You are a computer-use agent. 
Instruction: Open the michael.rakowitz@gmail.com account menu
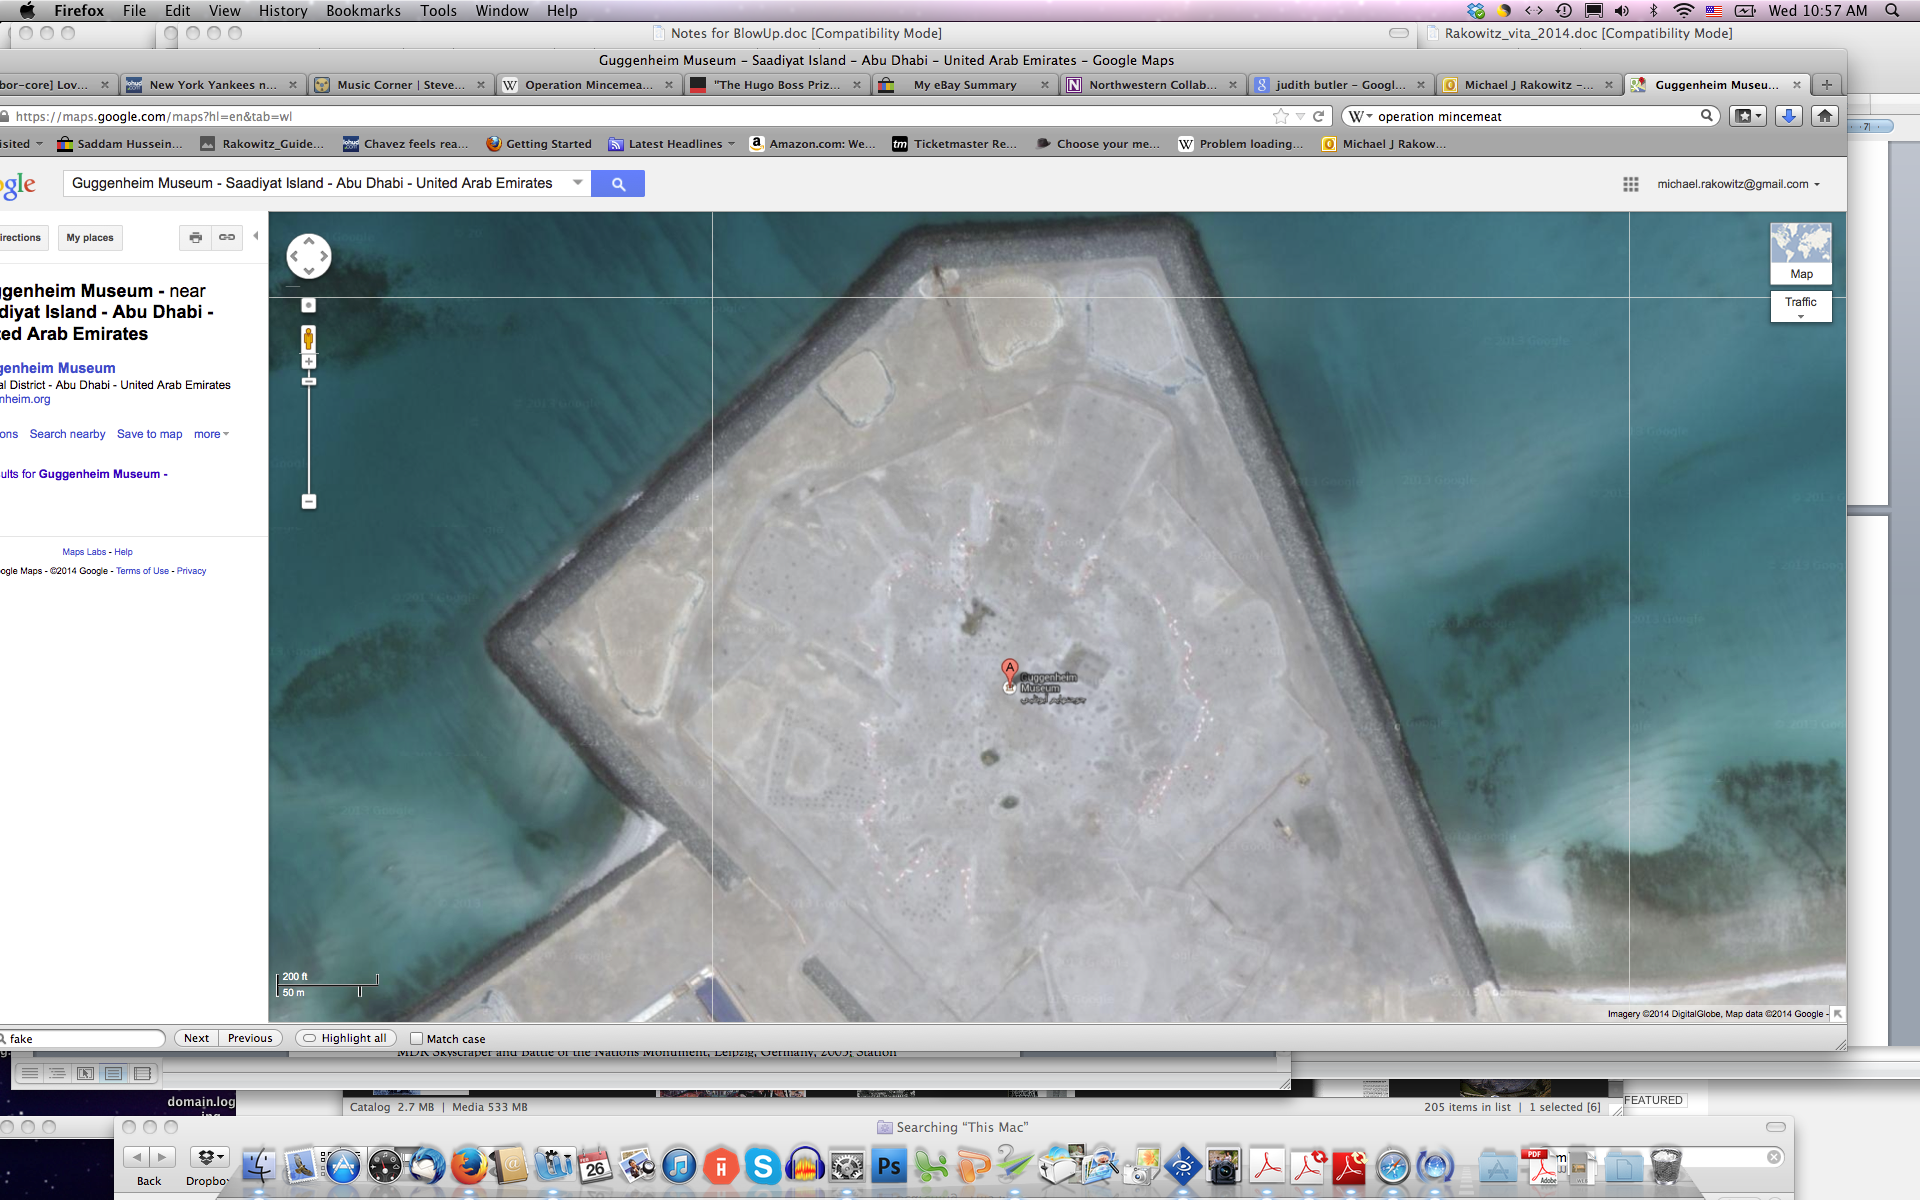pyautogui.click(x=1738, y=184)
